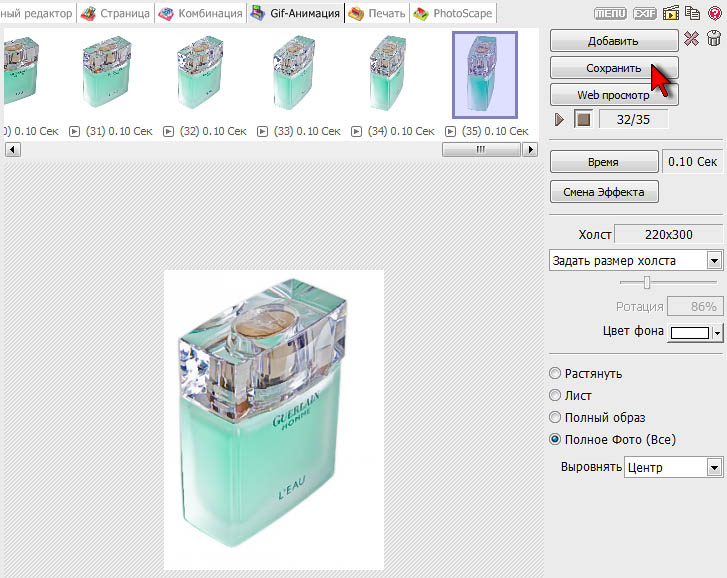Click the Смена Эффекта button
This screenshot has height=578, width=727.
tap(604, 192)
